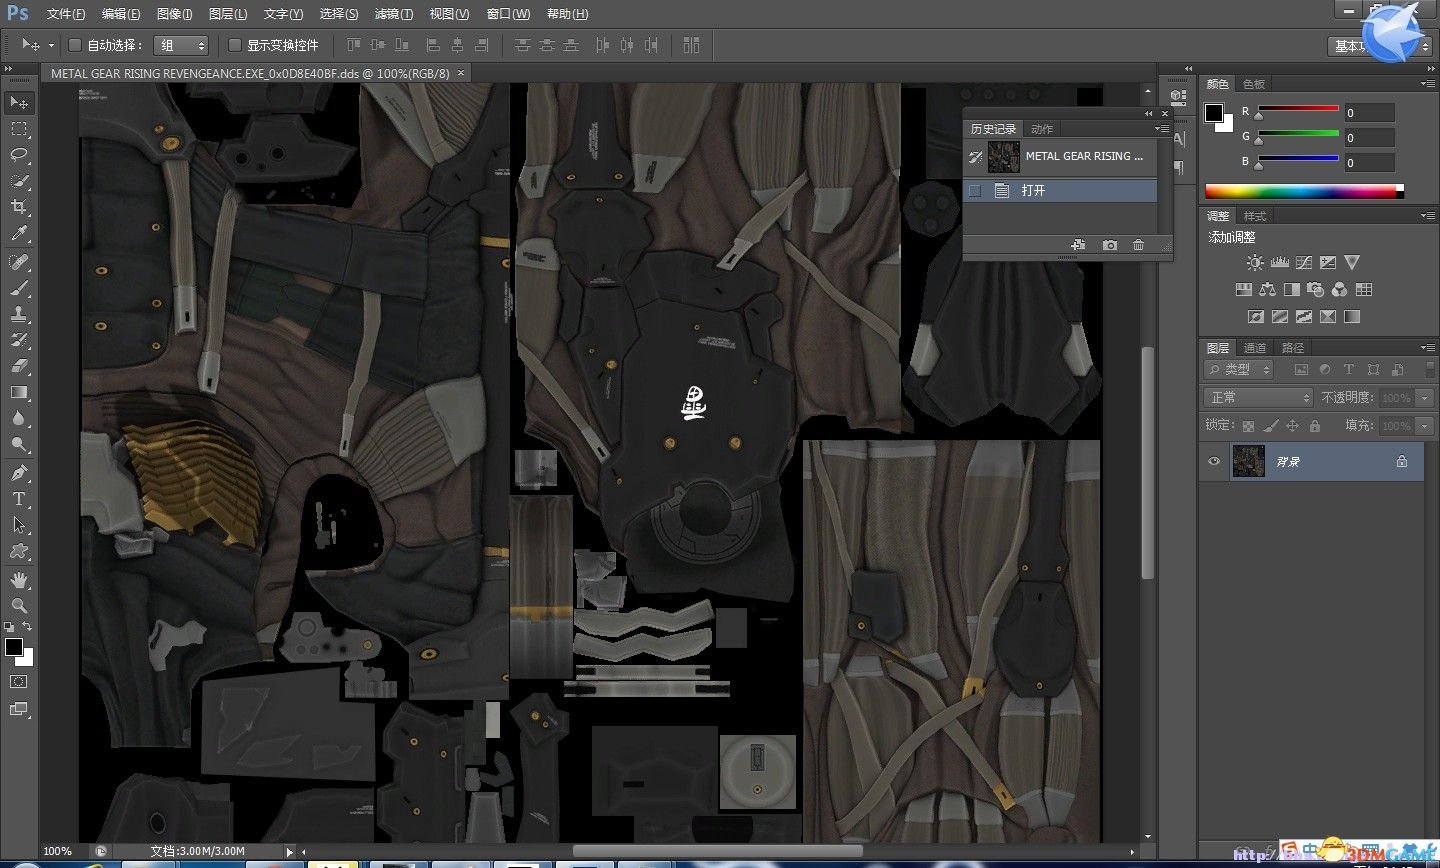Select the Eyedropper tool
This screenshot has width=1440, height=868.
18,233
